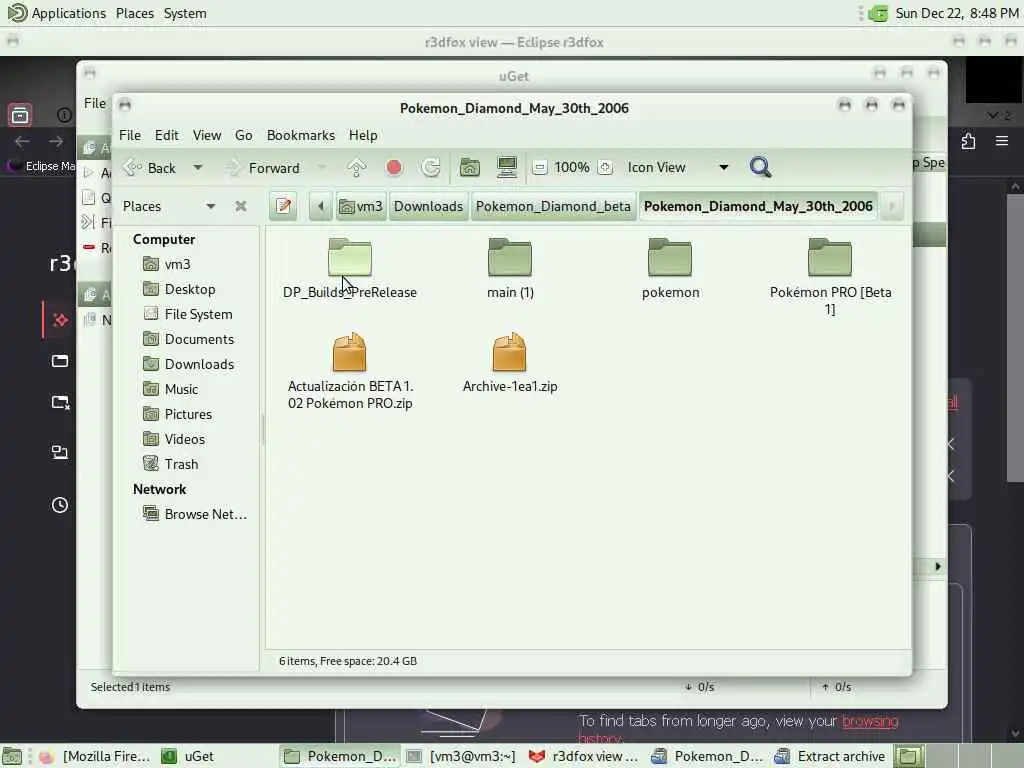Open the Forward history dropdown arrow

pyautogui.click(x=321, y=168)
